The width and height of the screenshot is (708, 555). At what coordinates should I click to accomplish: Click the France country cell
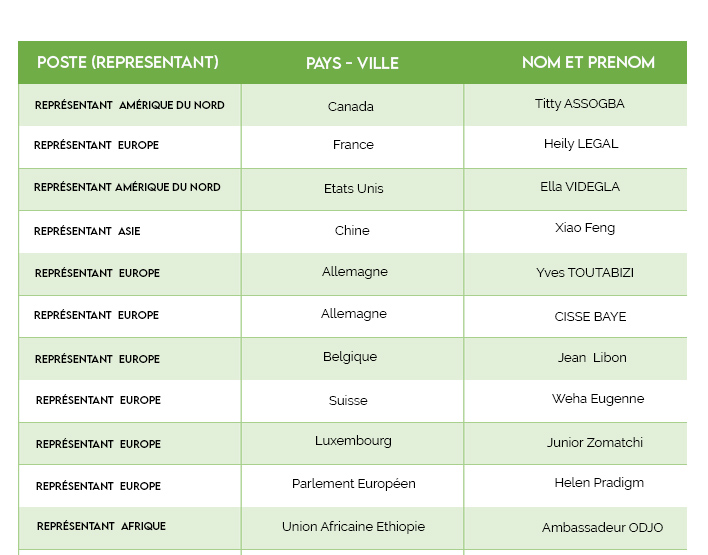[353, 145]
